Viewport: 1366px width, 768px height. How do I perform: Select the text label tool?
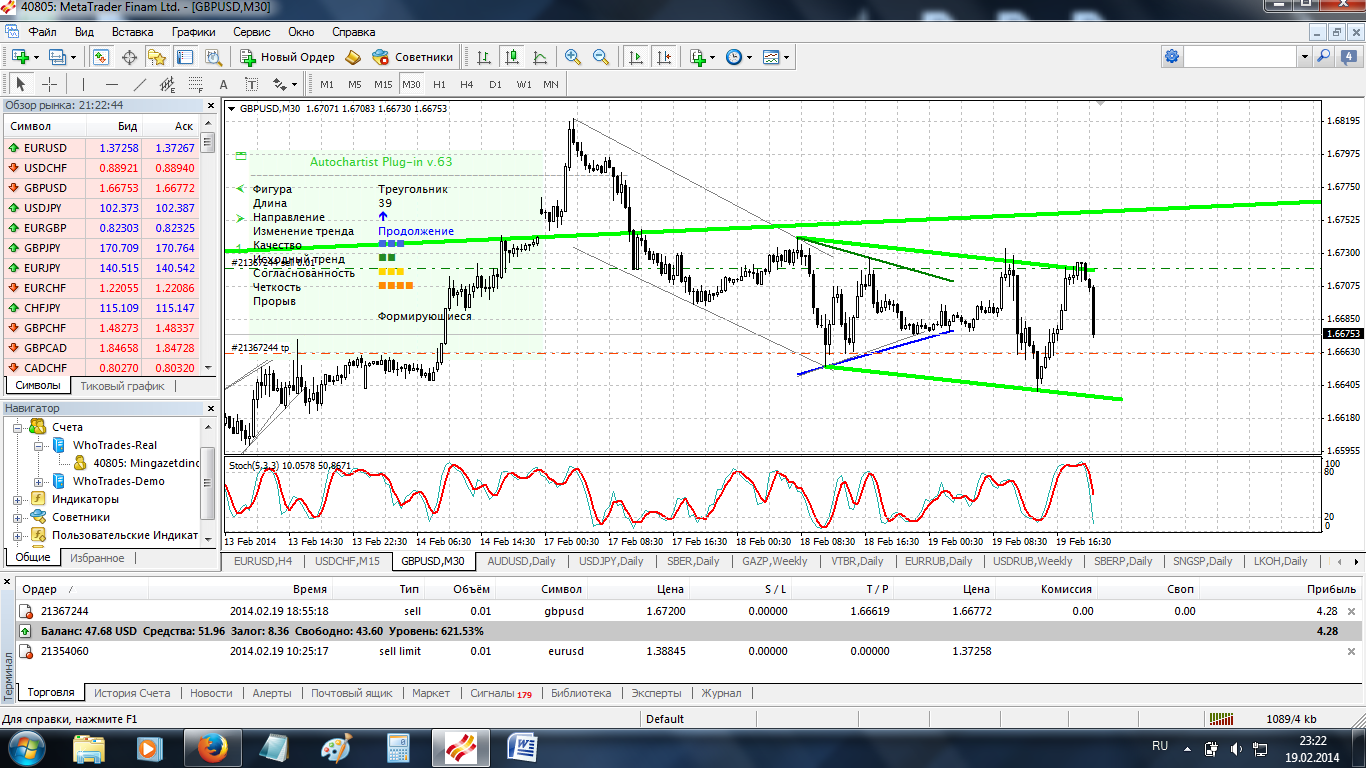pos(251,84)
